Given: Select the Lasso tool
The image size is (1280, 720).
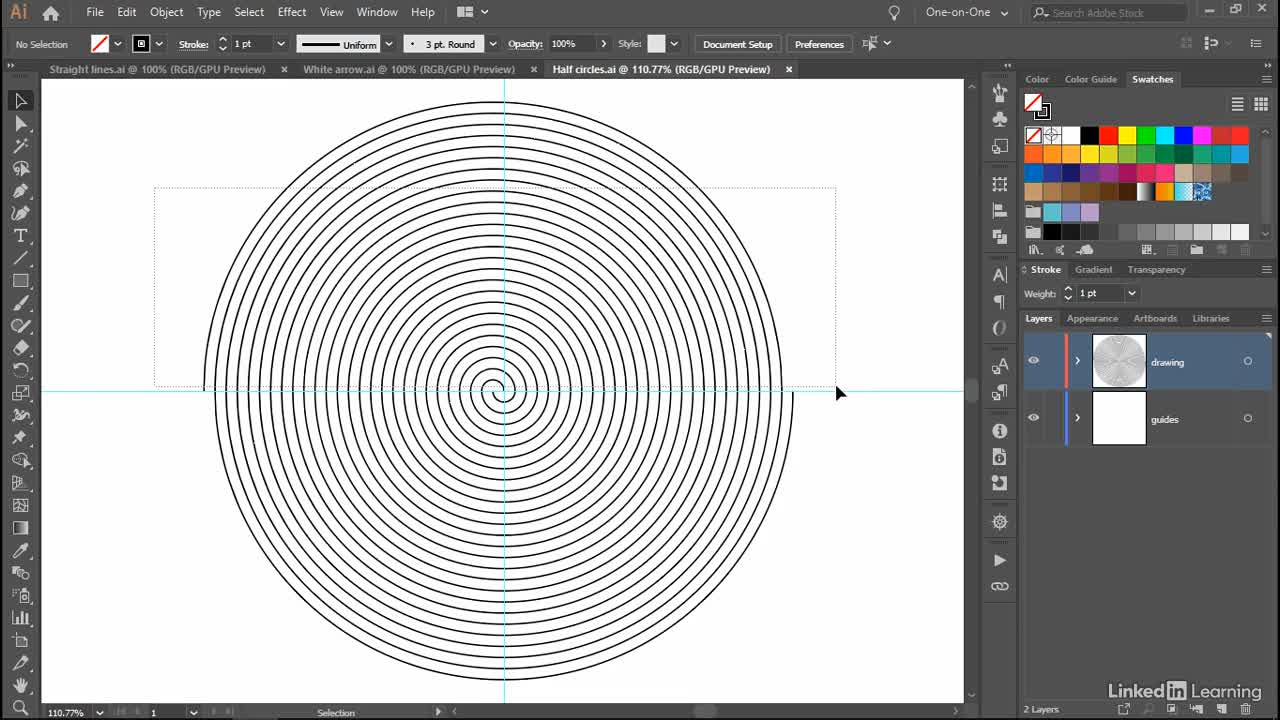Looking at the screenshot, I should tap(20, 169).
